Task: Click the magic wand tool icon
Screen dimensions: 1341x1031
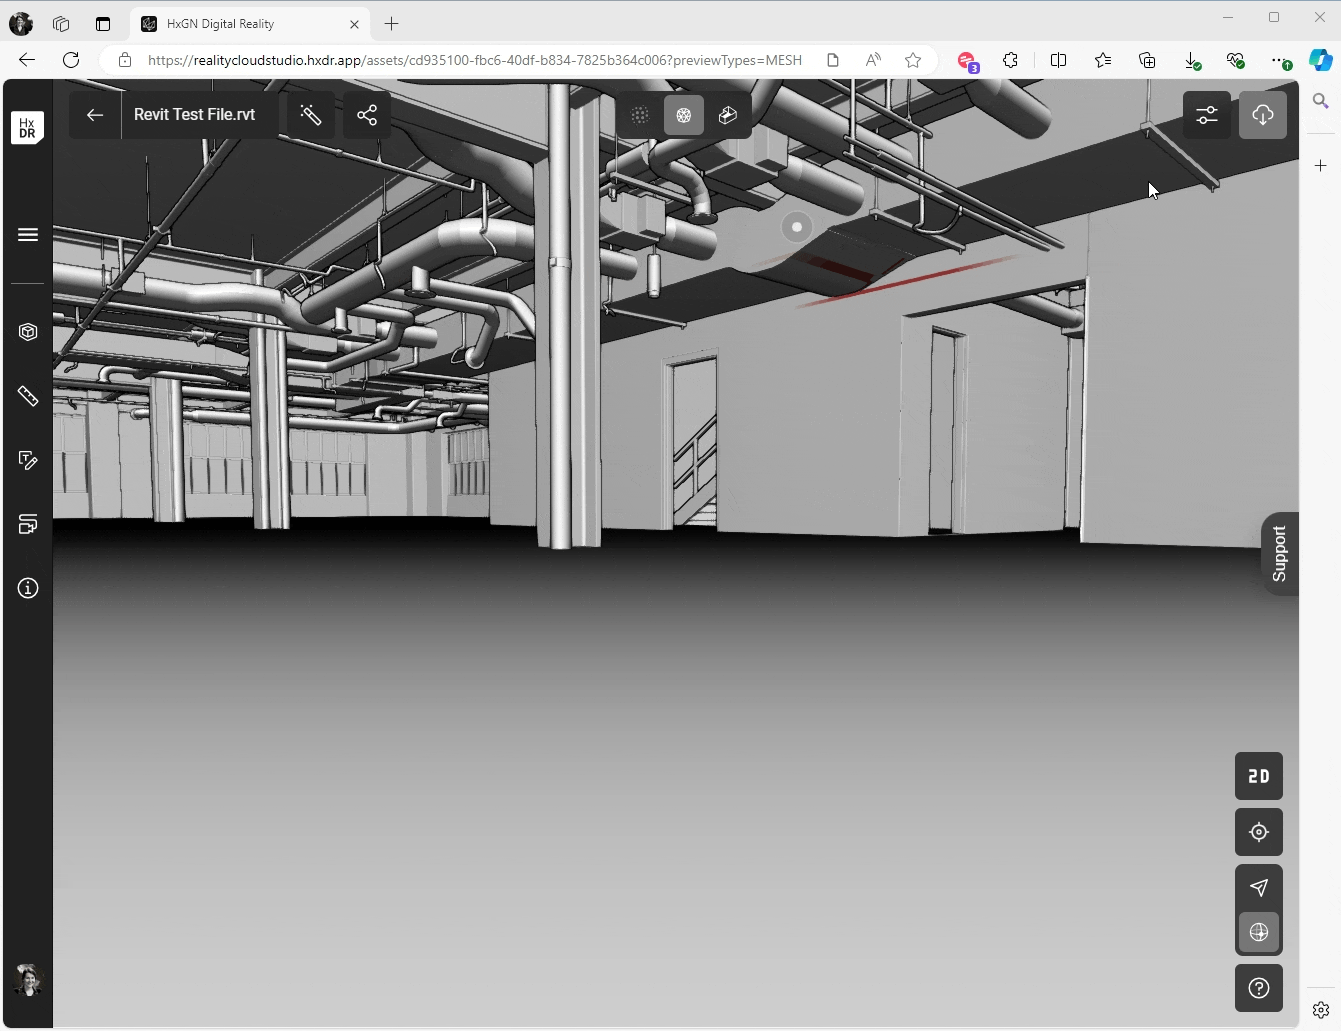Action: [x=311, y=115]
